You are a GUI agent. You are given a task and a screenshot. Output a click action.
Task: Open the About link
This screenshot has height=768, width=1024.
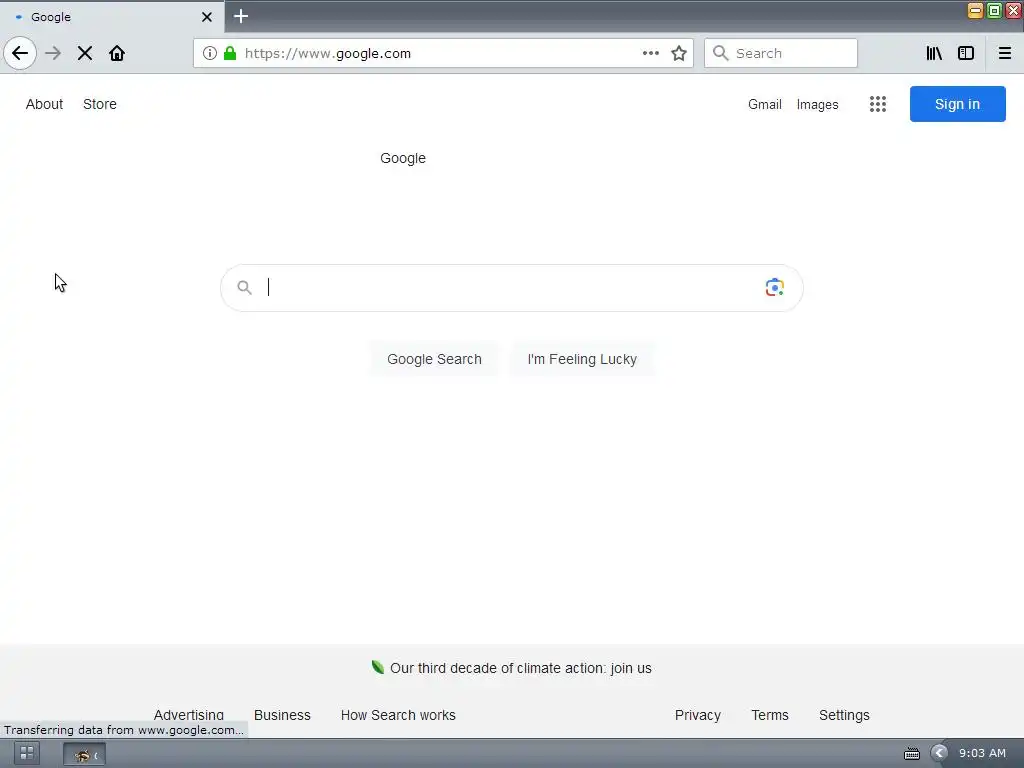pos(44,104)
